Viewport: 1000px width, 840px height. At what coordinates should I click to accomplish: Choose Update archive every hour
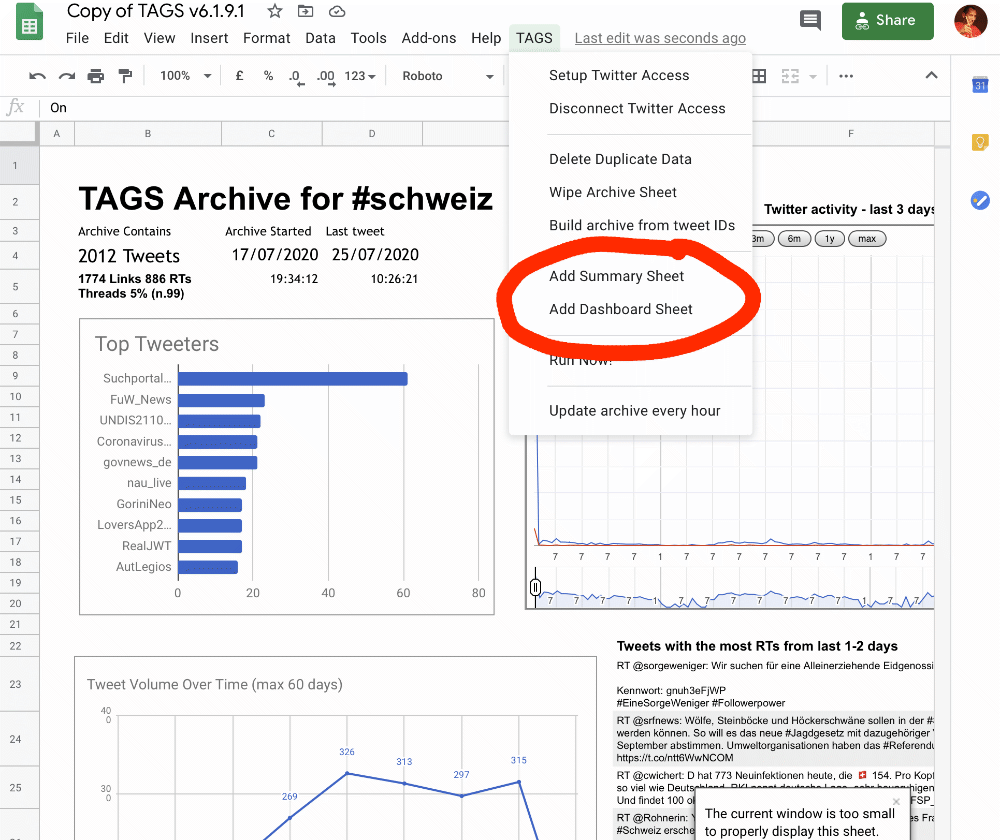631,411
